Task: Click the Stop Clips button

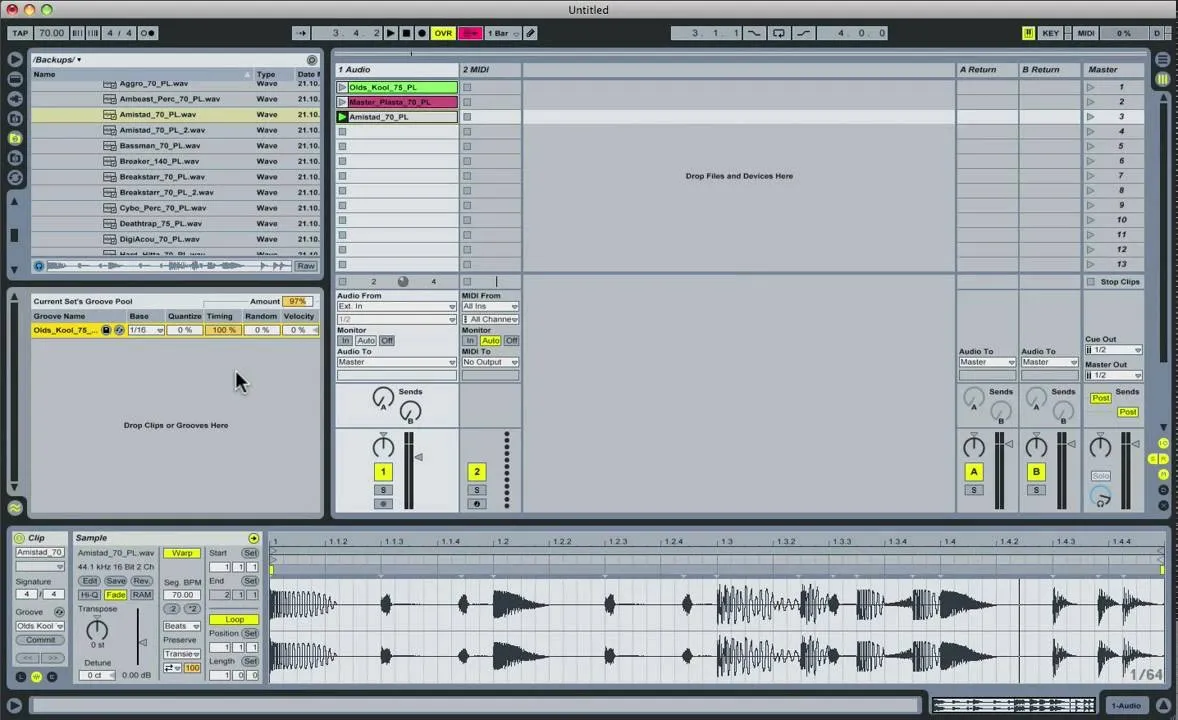Action: [x=1113, y=282]
